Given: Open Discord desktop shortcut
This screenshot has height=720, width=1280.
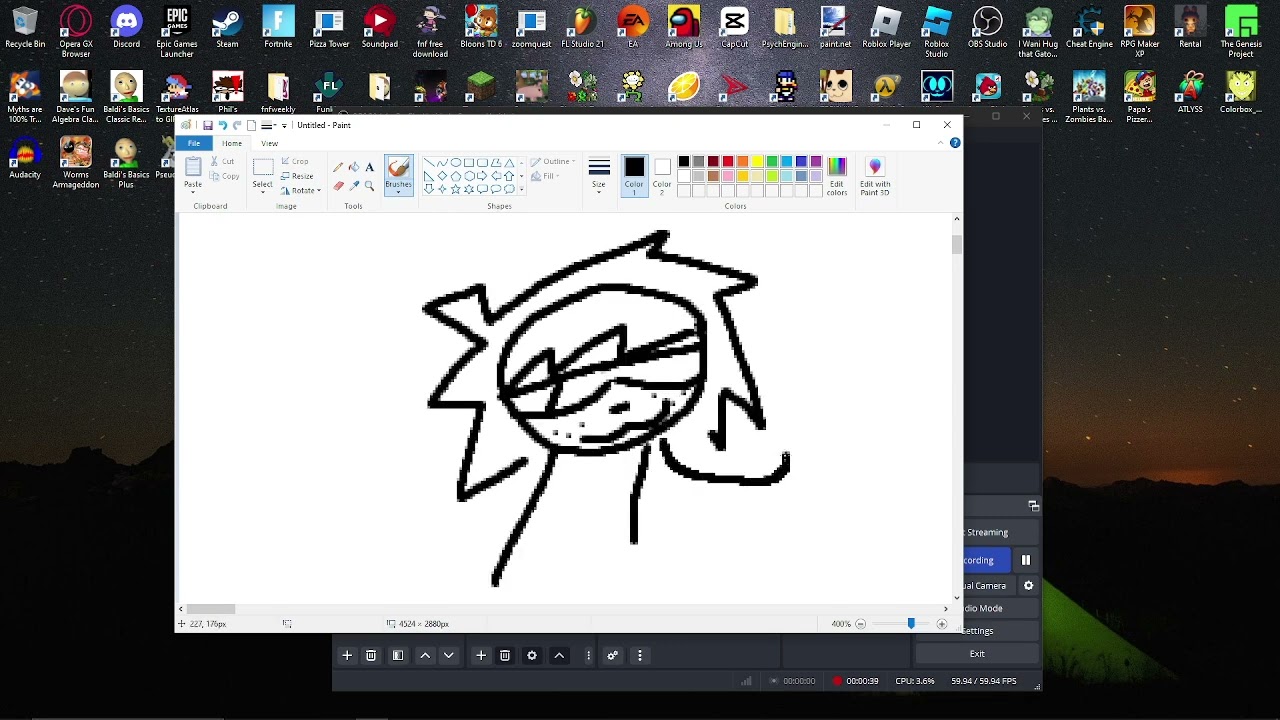Looking at the screenshot, I should [126, 28].
